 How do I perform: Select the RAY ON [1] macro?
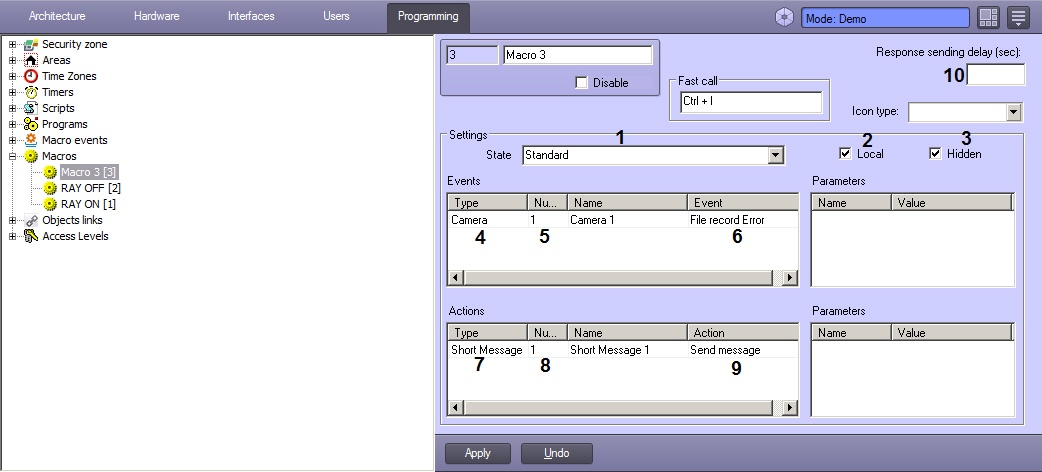coord(88,204)
